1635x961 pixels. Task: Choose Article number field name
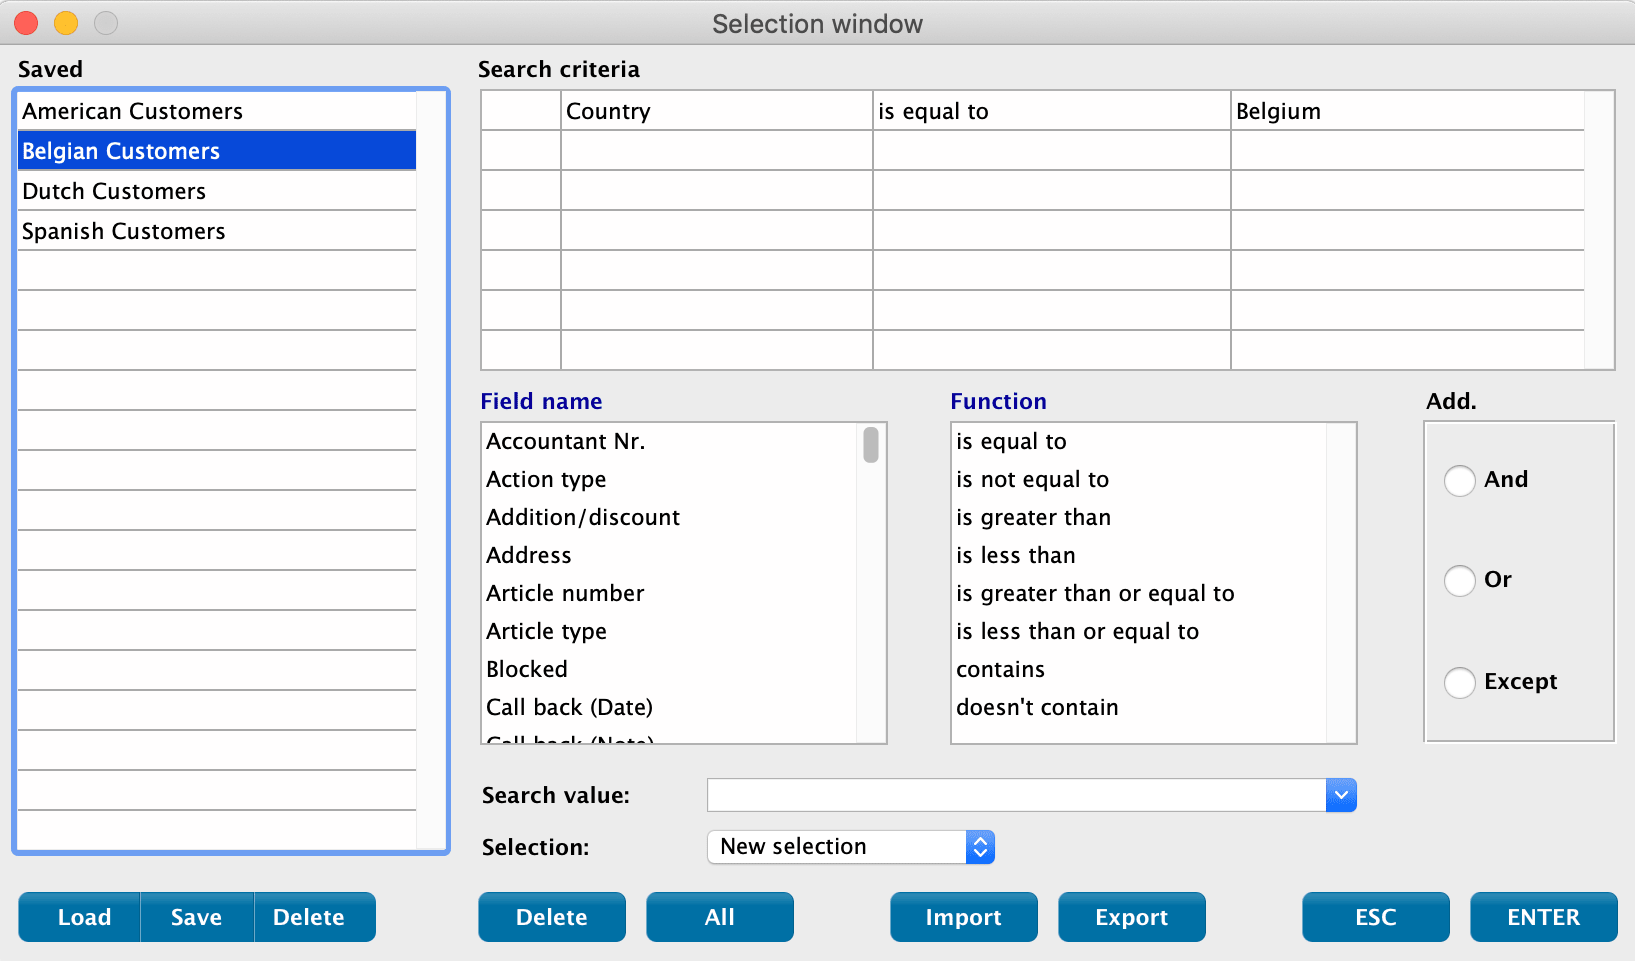click(670, 593)
